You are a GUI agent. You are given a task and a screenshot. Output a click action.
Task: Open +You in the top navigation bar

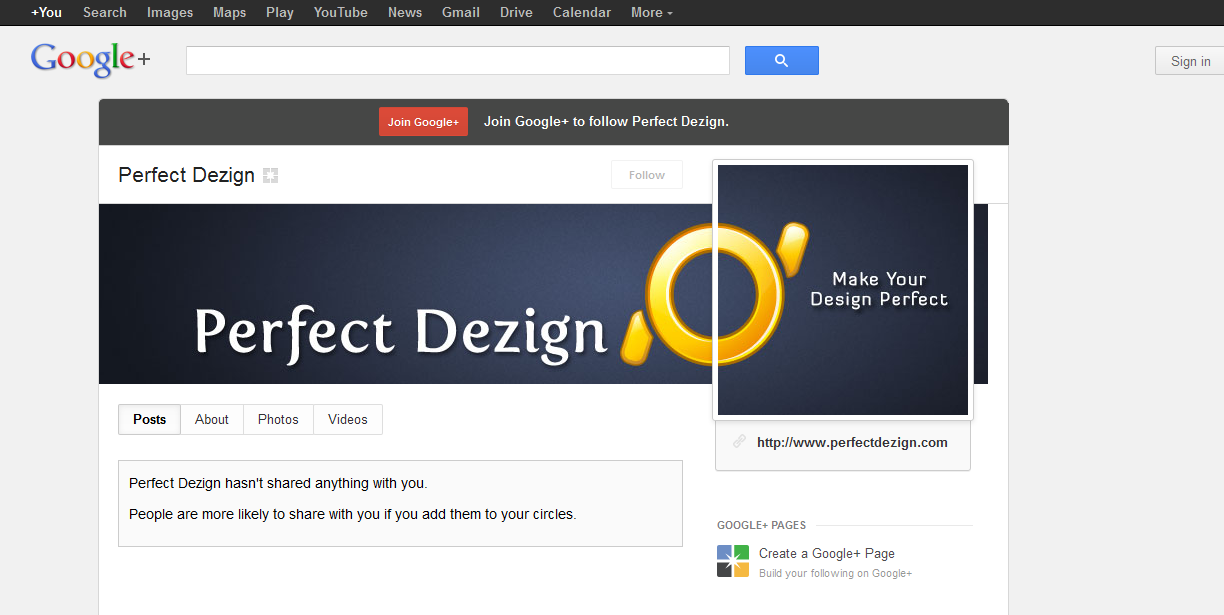tap(46, 12)
